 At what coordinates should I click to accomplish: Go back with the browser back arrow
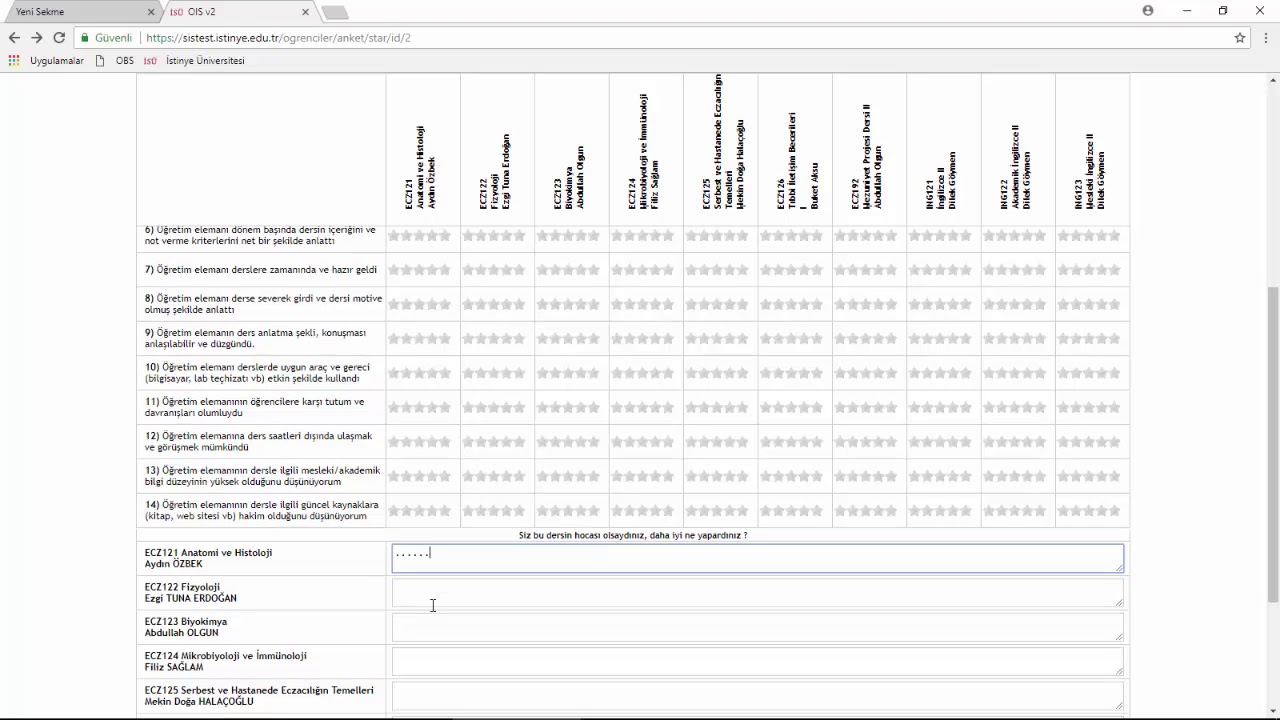[14, 38]
